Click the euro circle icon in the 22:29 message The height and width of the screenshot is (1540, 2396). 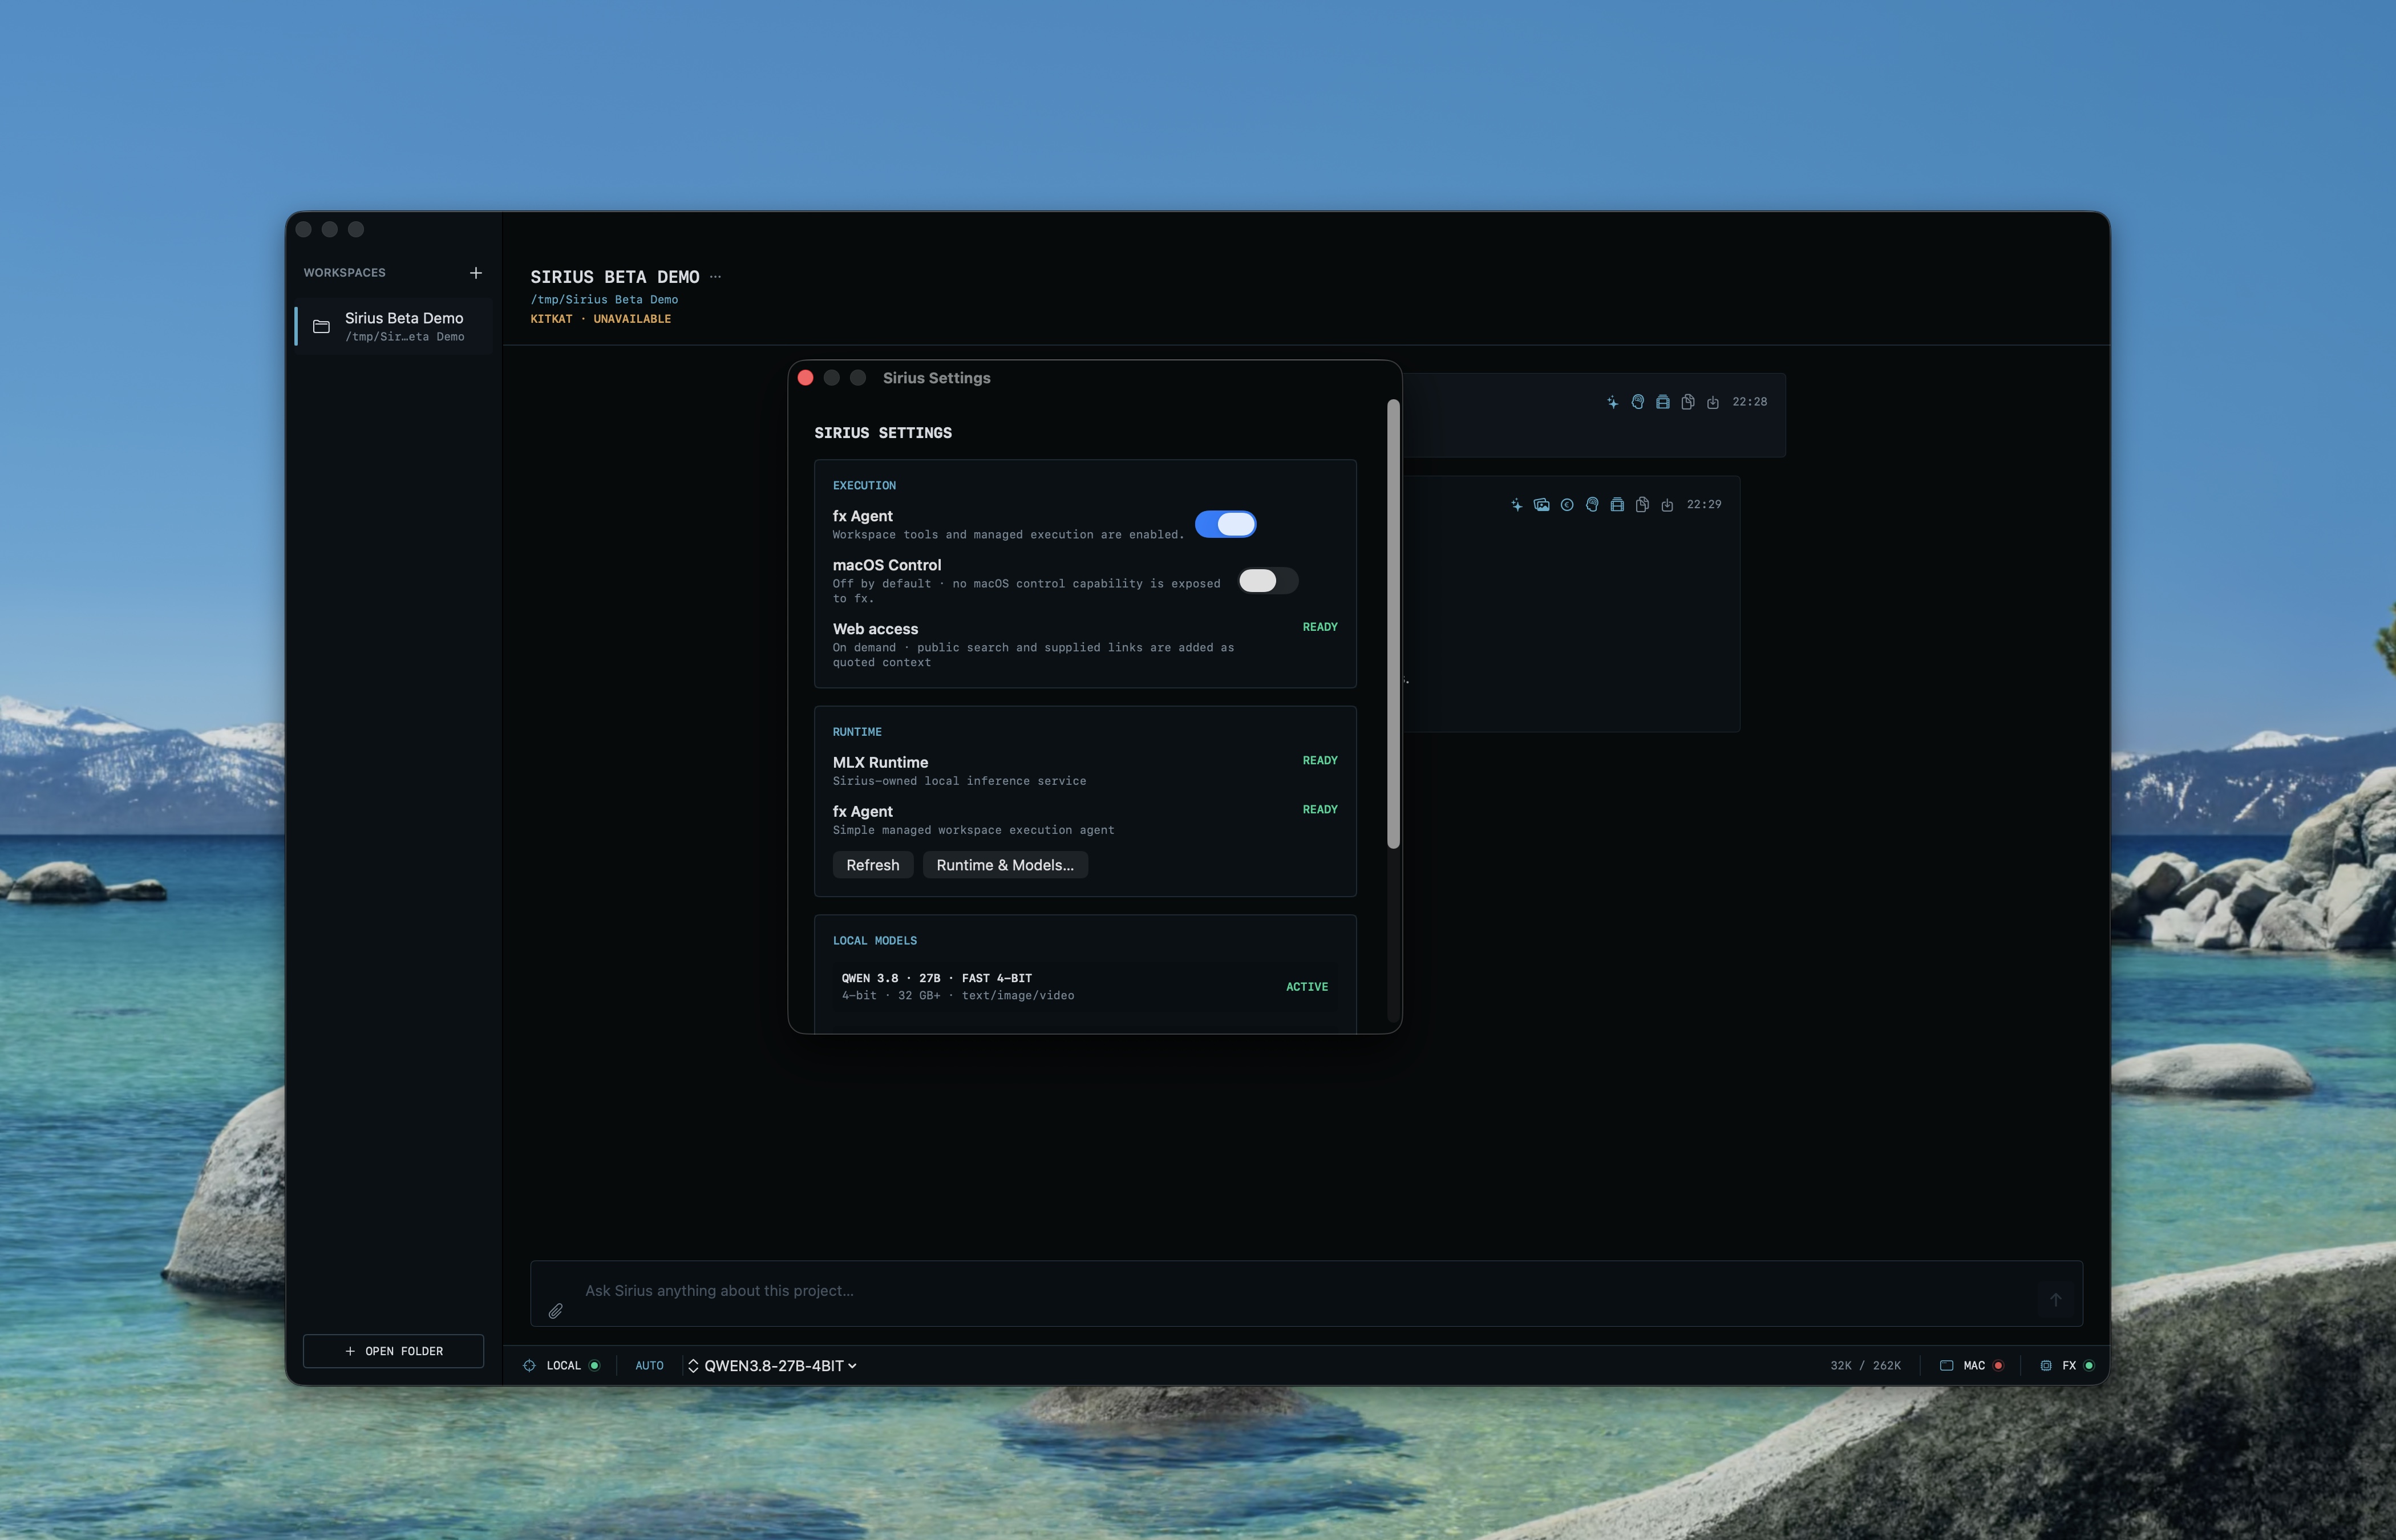pos(1566,505)
